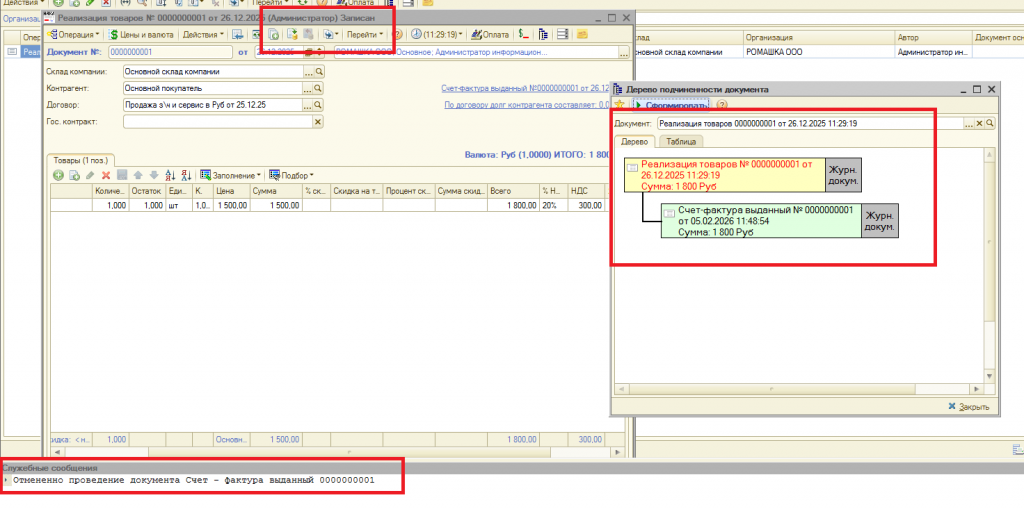Open the Действия menu in document toolbar

(x=202, y=34)
